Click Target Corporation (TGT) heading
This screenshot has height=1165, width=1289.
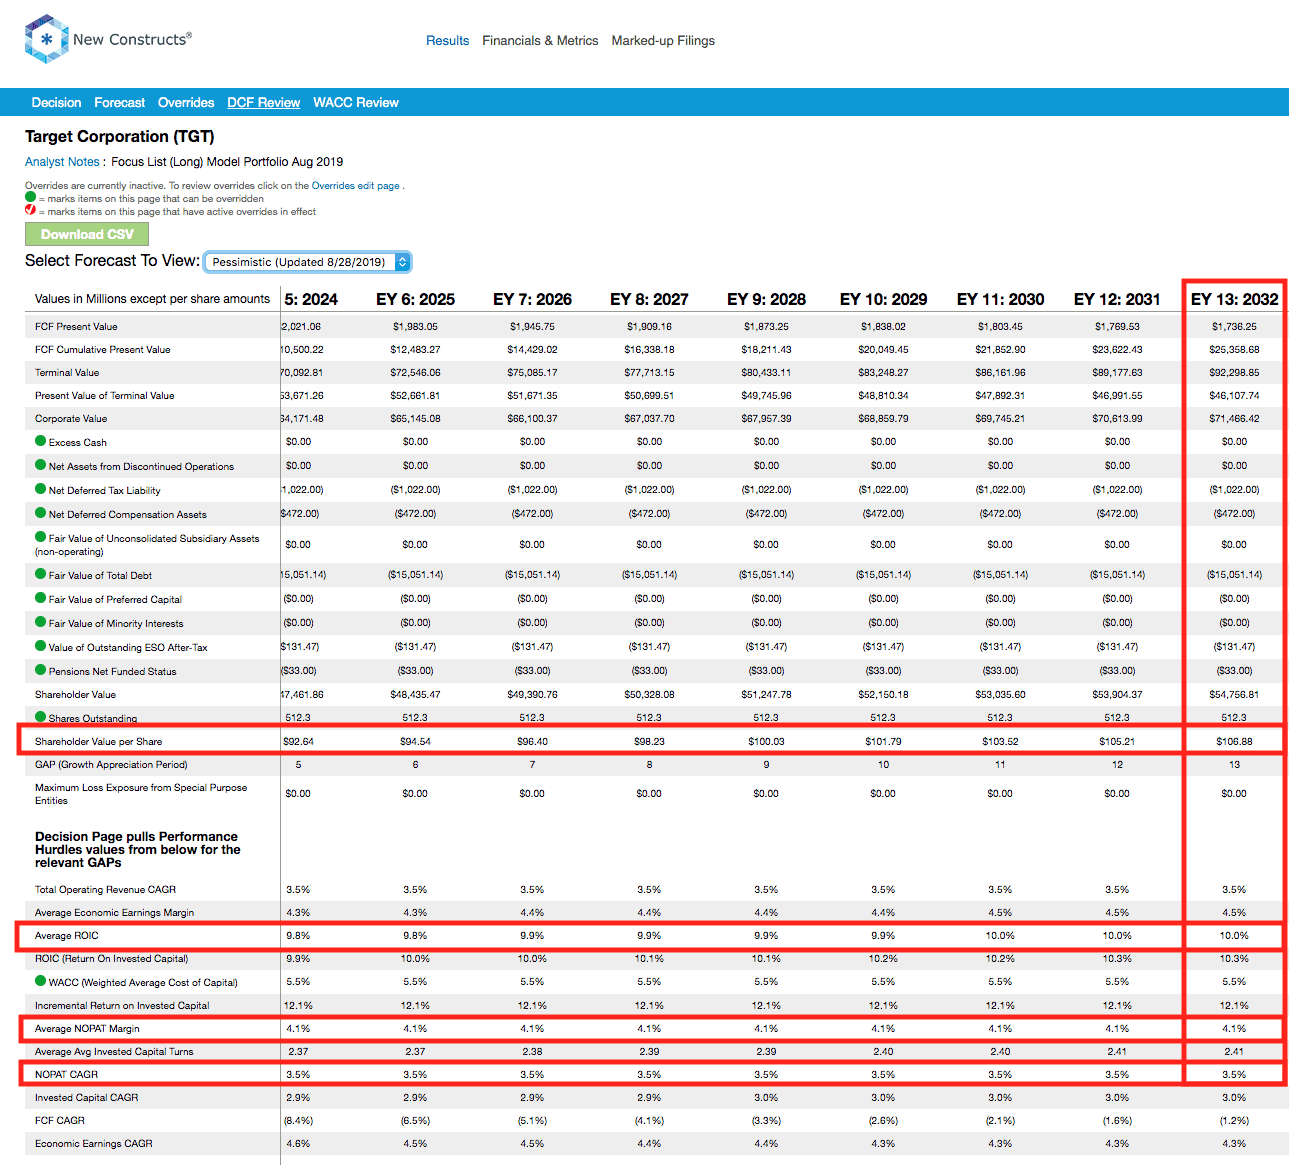point(120,137)
